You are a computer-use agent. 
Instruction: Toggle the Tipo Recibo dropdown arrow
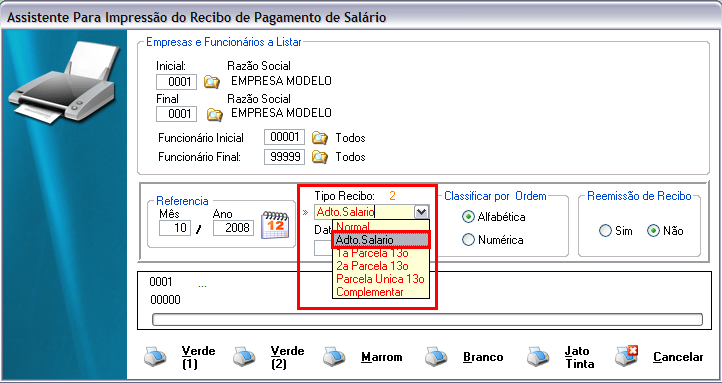[421, 212]
